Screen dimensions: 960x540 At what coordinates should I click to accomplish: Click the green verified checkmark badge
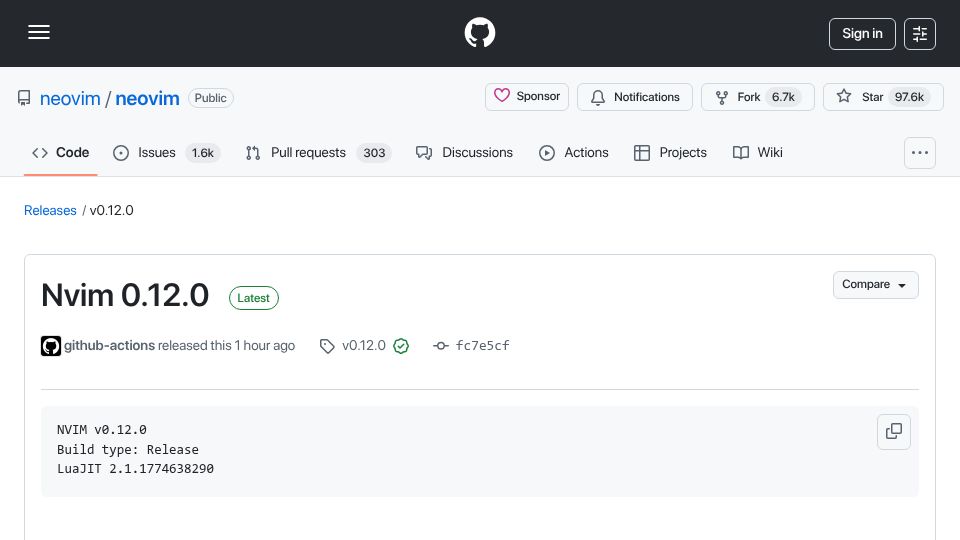[x=401, y=346]
